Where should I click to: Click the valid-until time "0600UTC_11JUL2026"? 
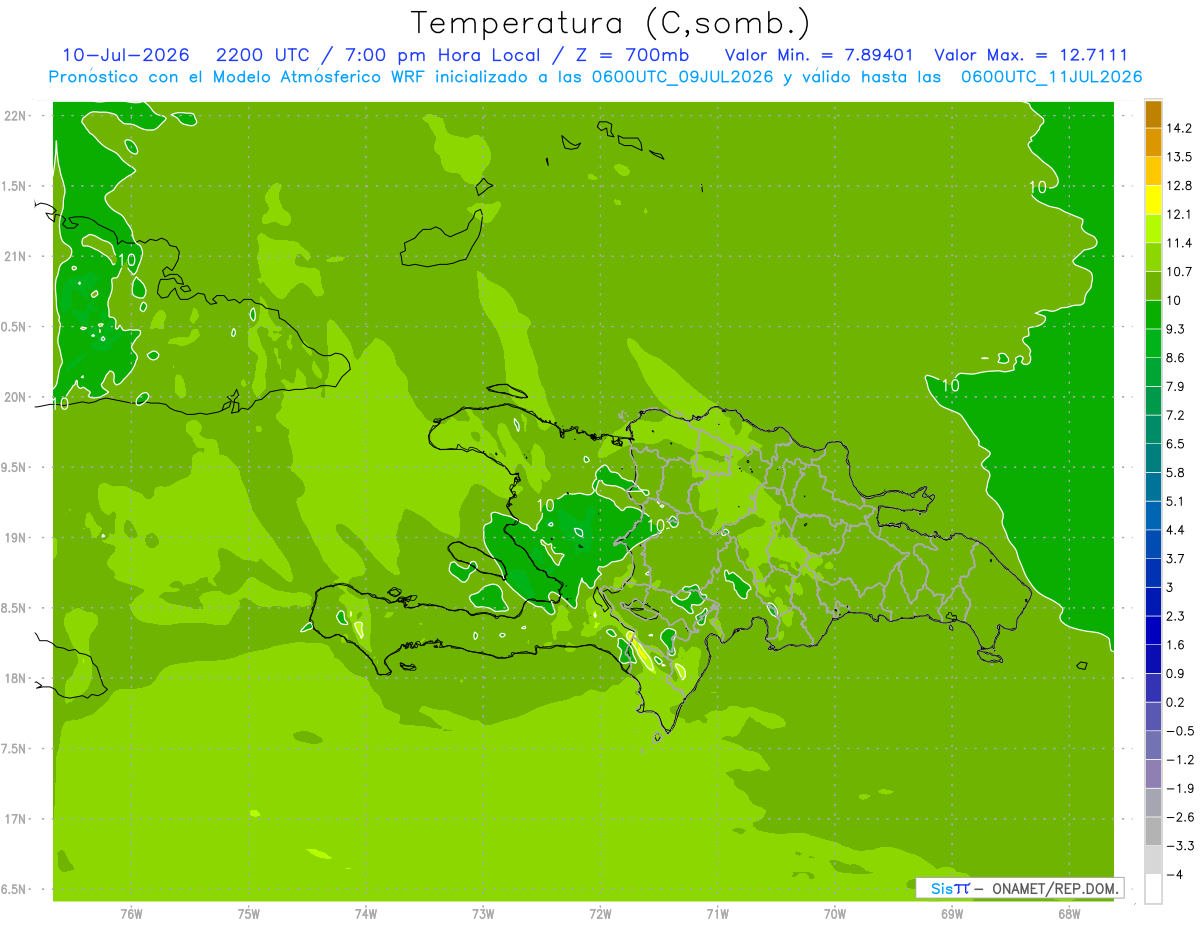click(1051, 77)
